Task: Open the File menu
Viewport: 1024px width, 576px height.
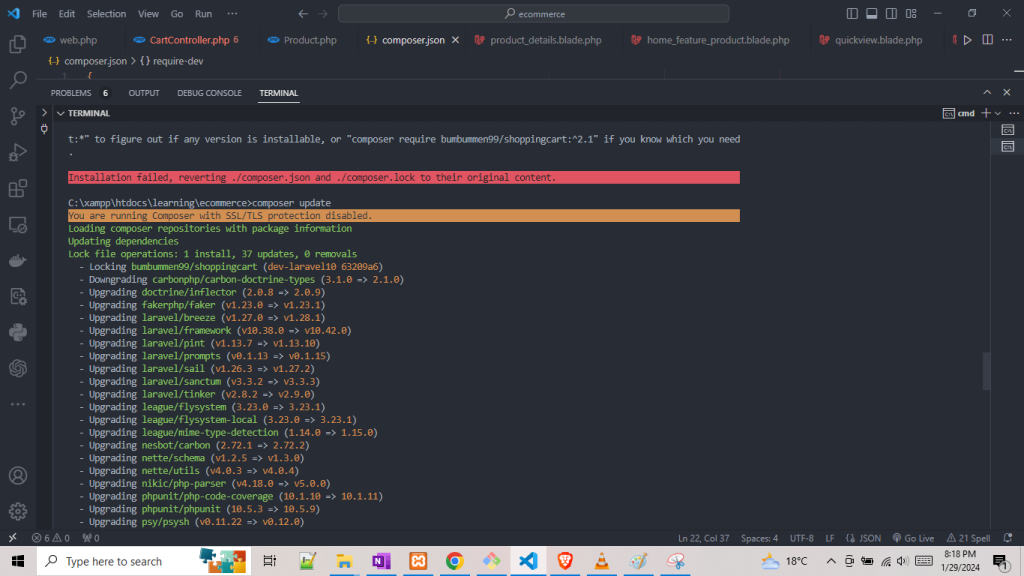Action: (x=39, y=13)
